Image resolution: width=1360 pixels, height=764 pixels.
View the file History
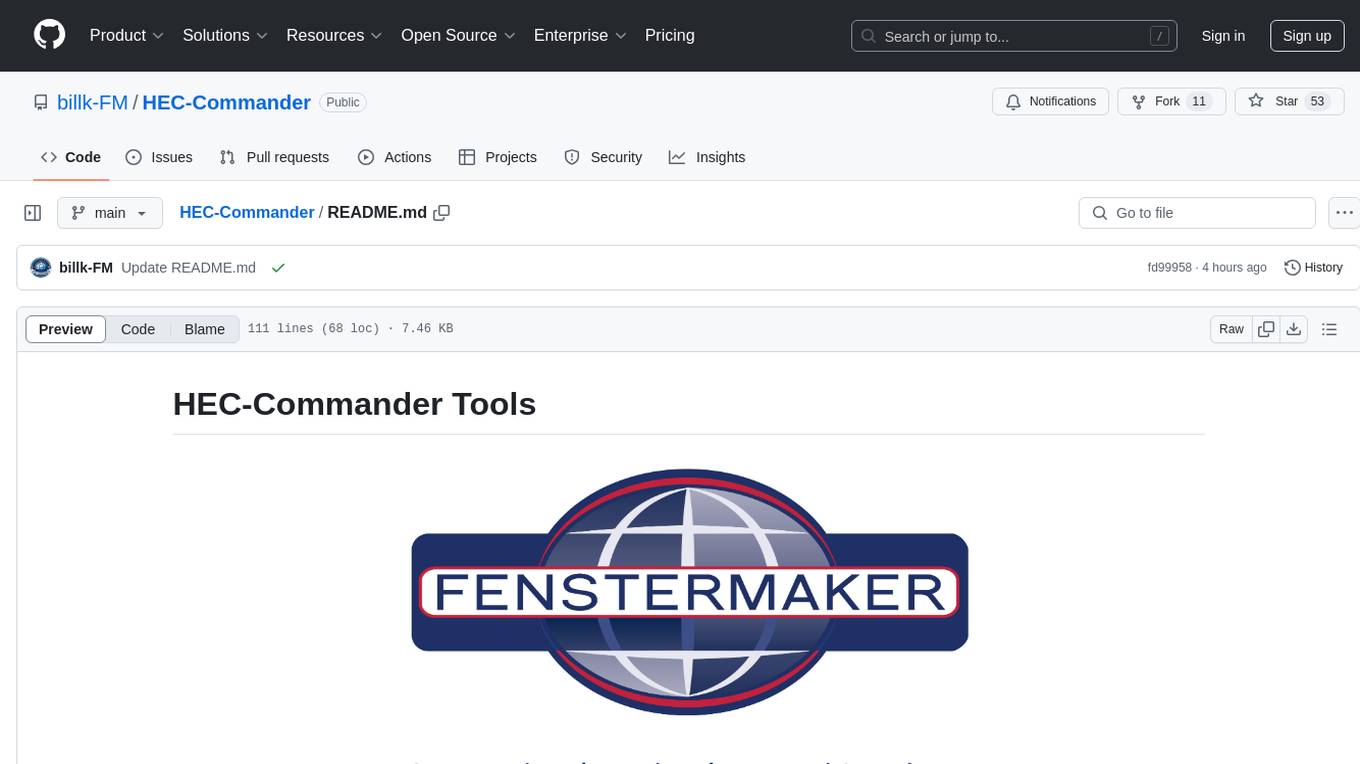[x=1313, y=267]
